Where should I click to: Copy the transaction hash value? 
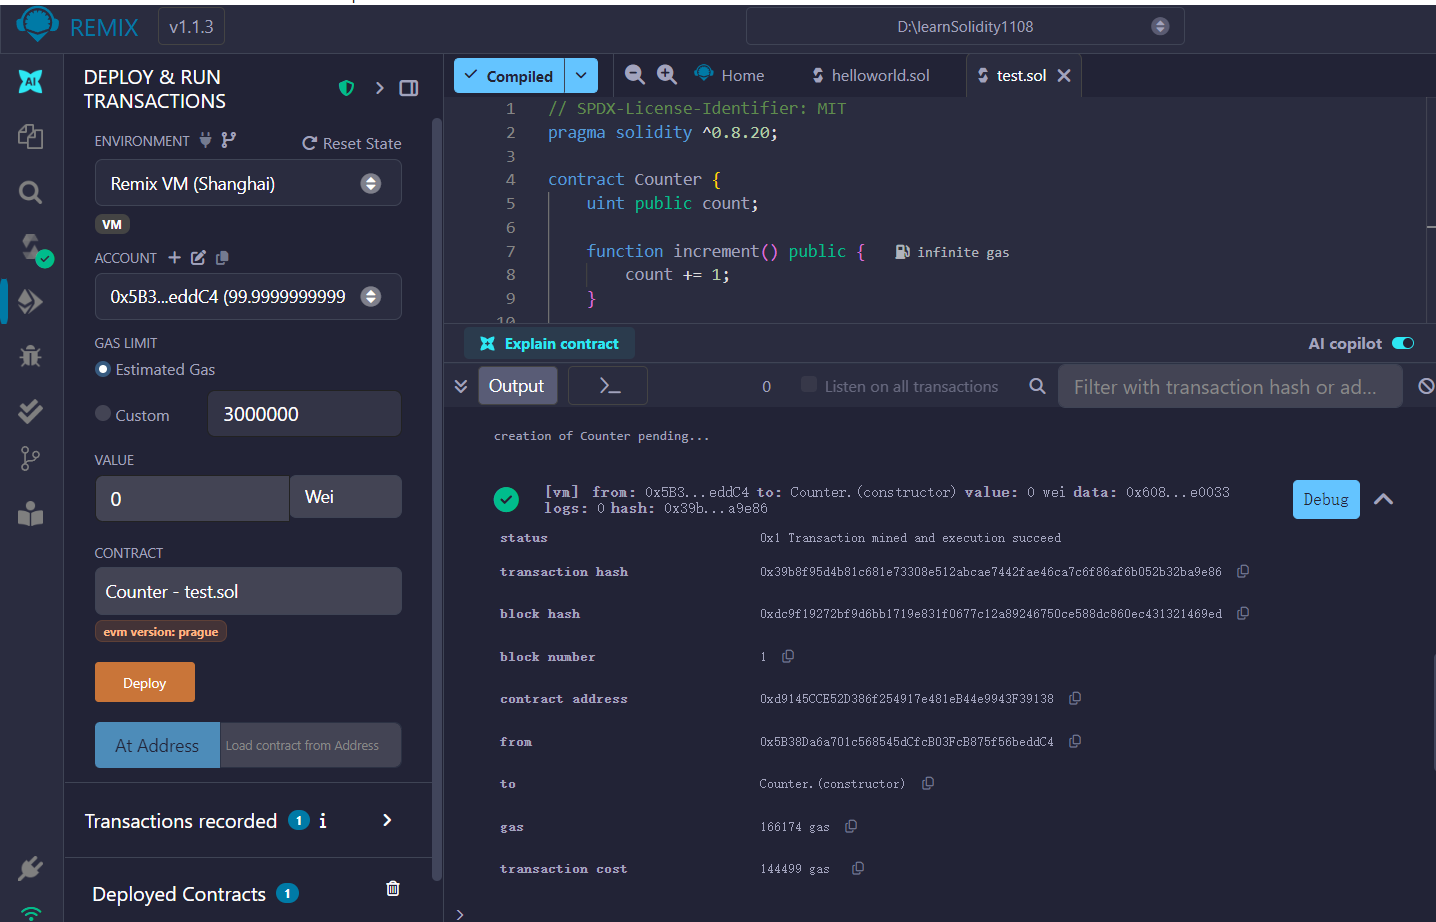click(x=1243, y=572)
